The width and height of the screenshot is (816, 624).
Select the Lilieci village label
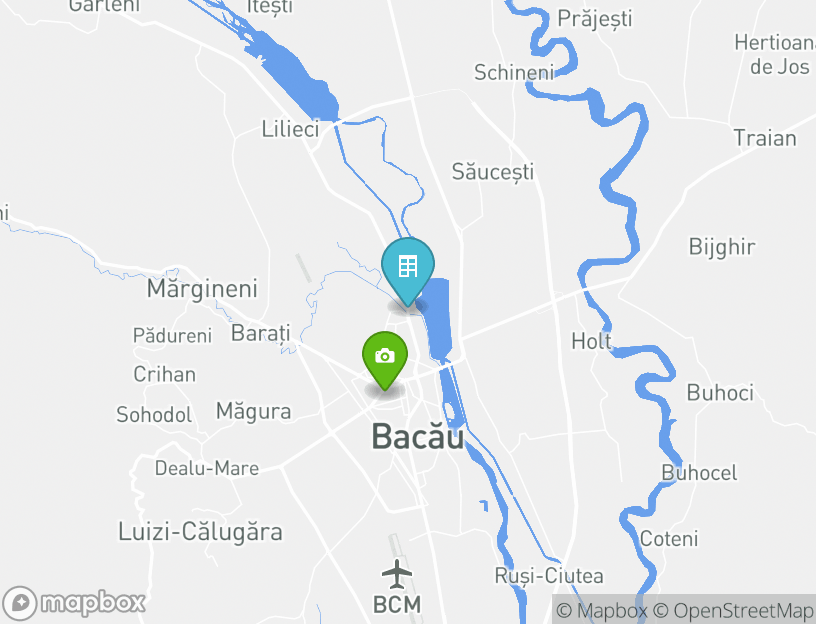pyautogui.click(x=290, y=129)
